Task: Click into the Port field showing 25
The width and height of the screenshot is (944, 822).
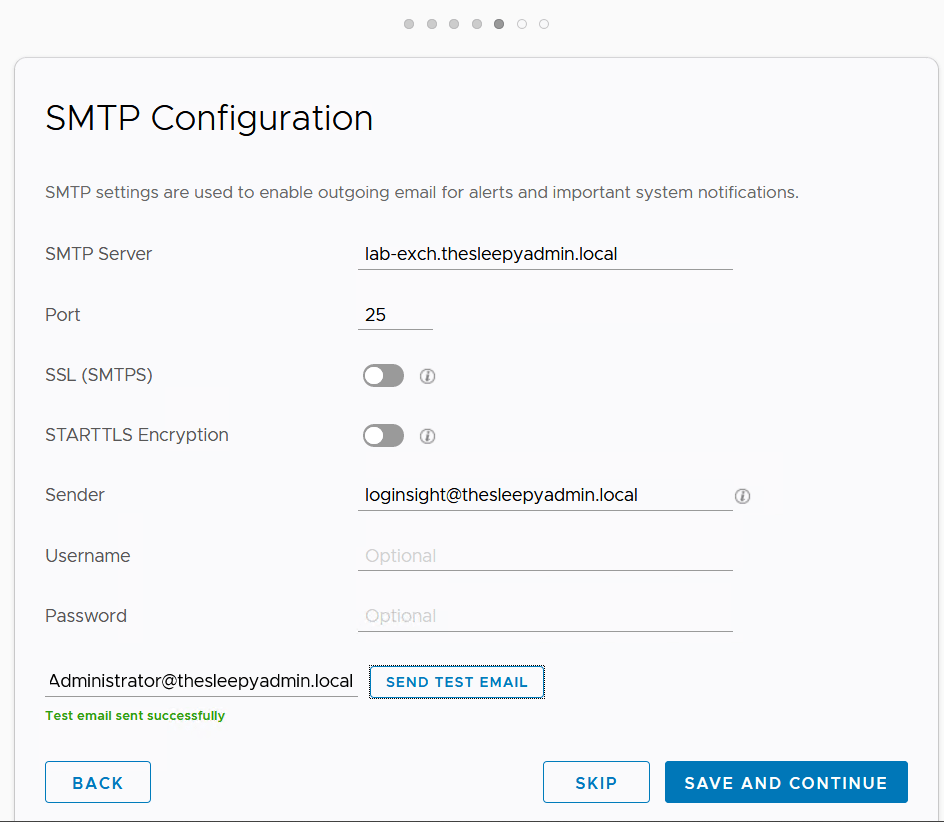Action: coord(395,315)
